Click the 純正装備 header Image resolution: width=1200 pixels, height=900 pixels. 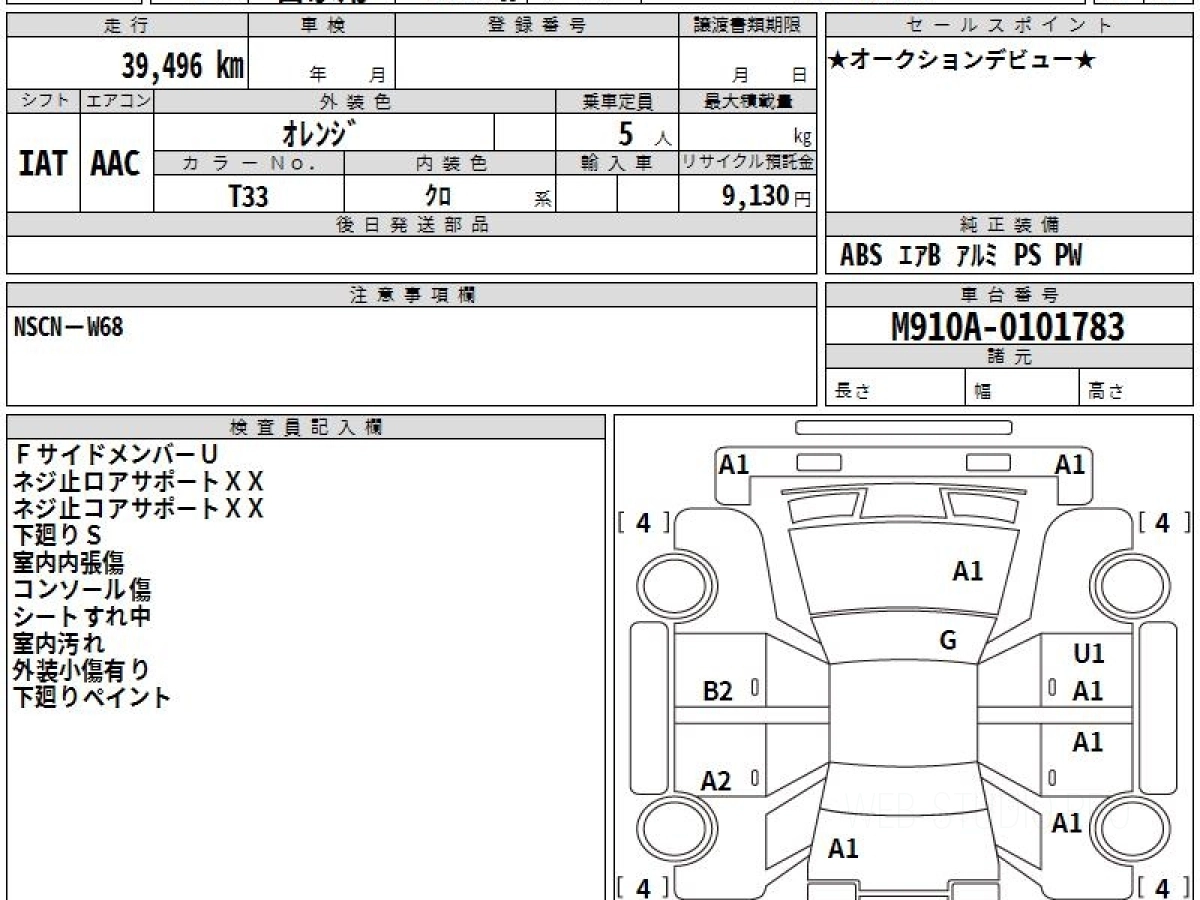point(1009,225)
